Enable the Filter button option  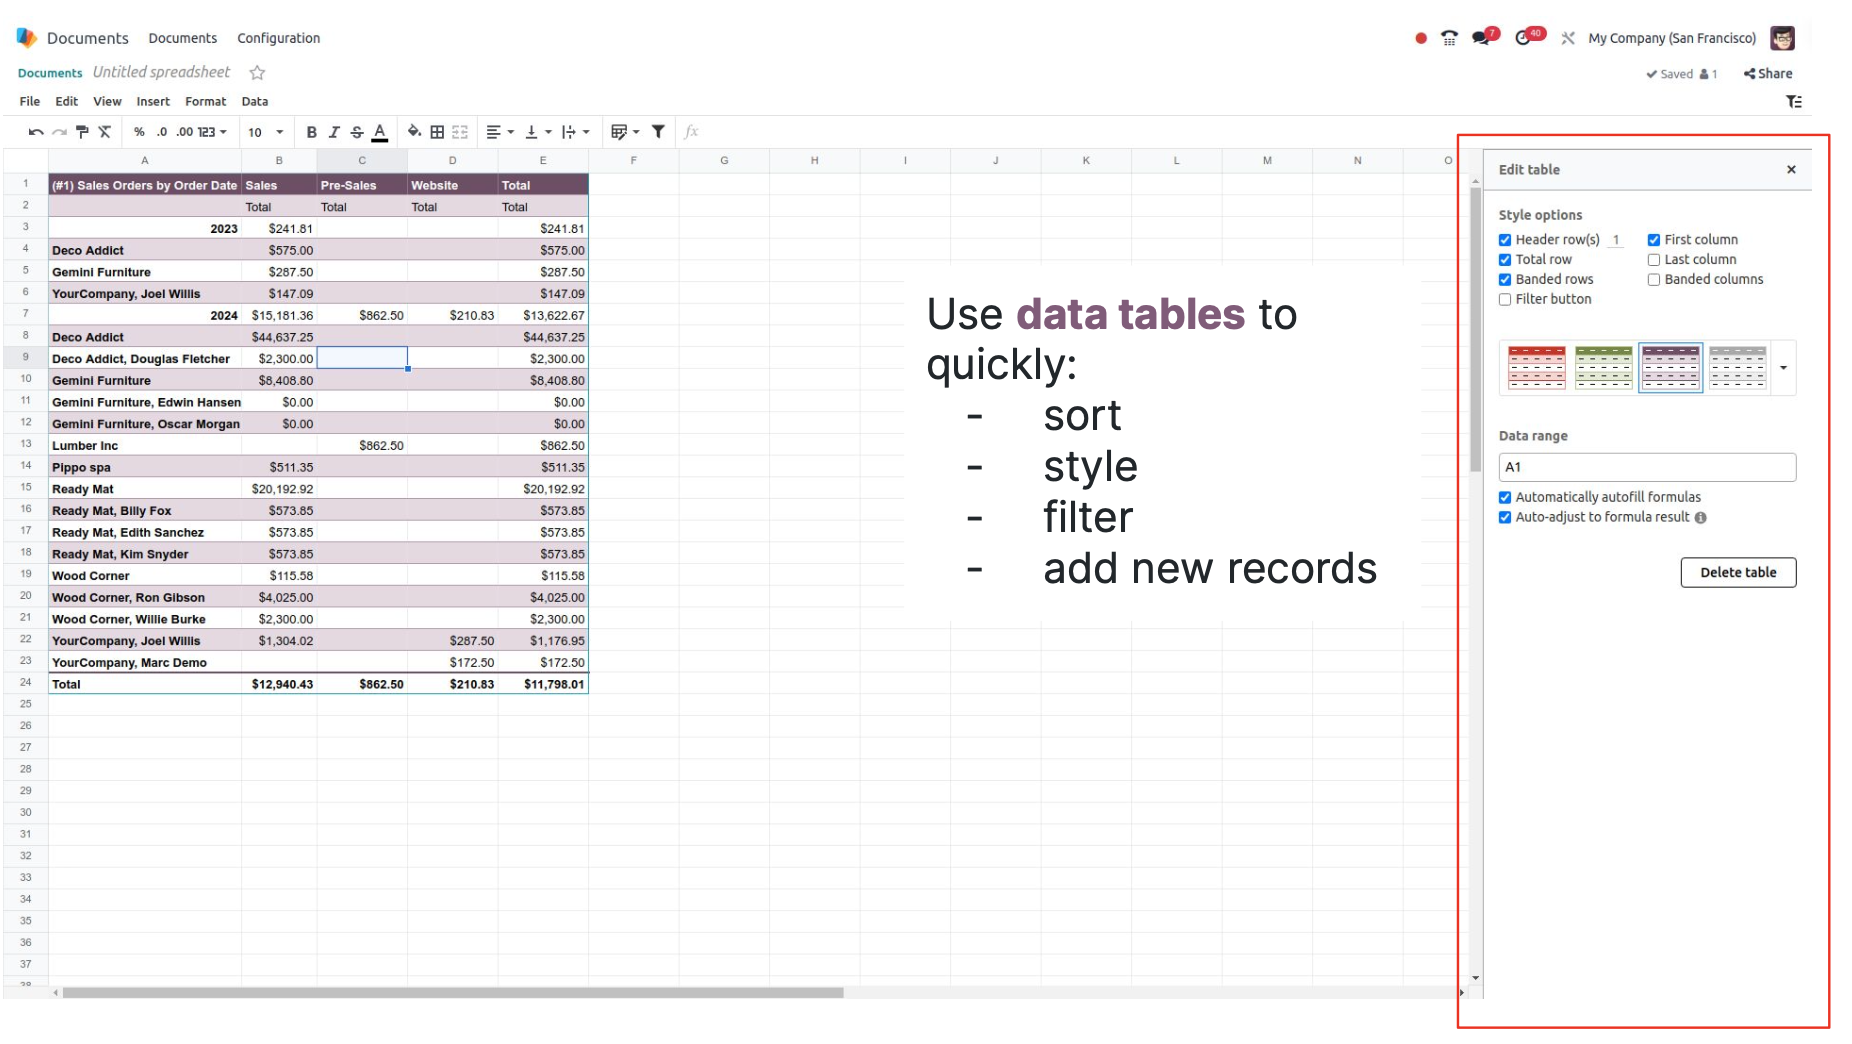click(1506, 299)
